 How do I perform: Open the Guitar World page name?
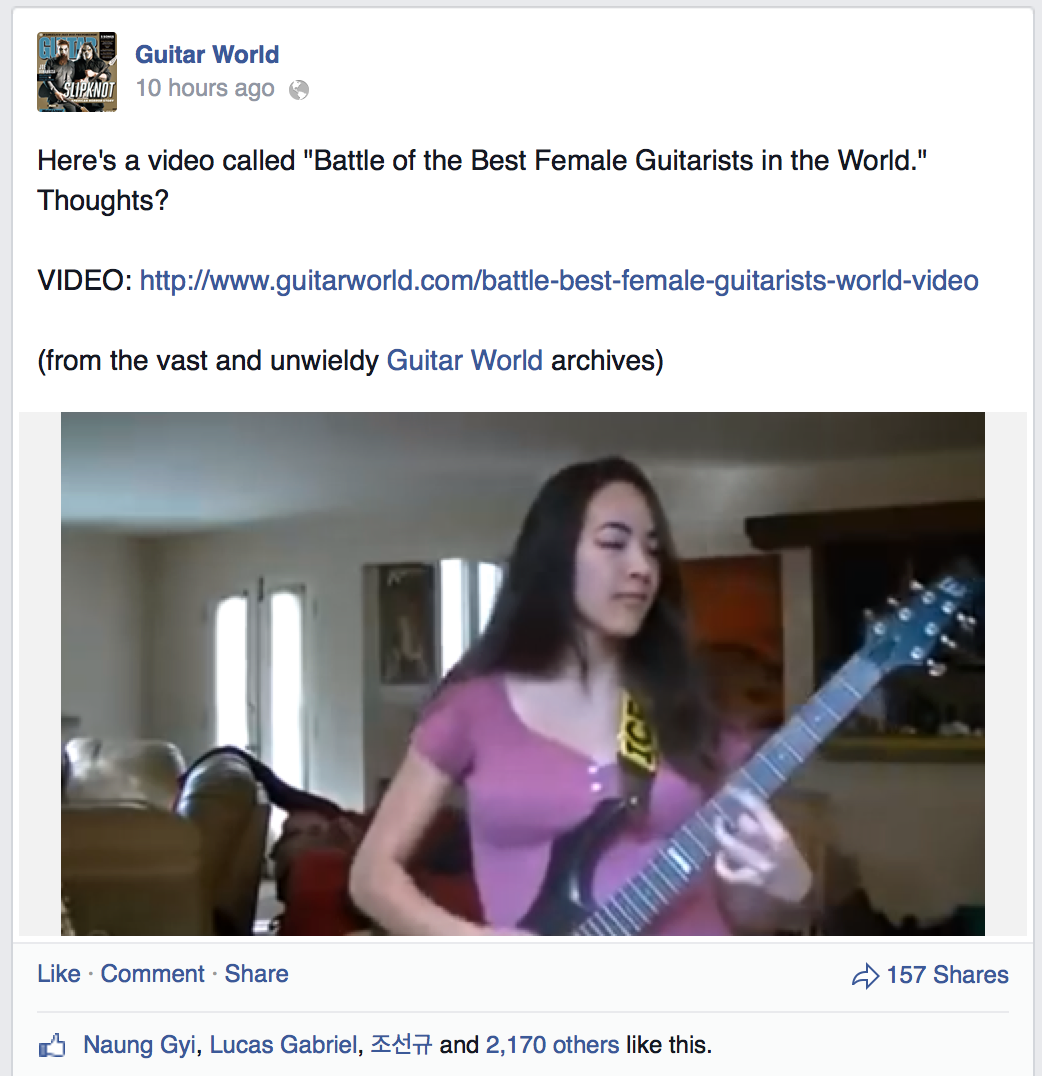point(207,54)
